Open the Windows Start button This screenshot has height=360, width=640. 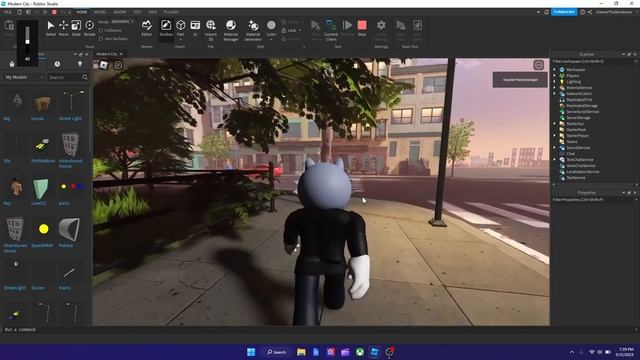pos(251,352)
